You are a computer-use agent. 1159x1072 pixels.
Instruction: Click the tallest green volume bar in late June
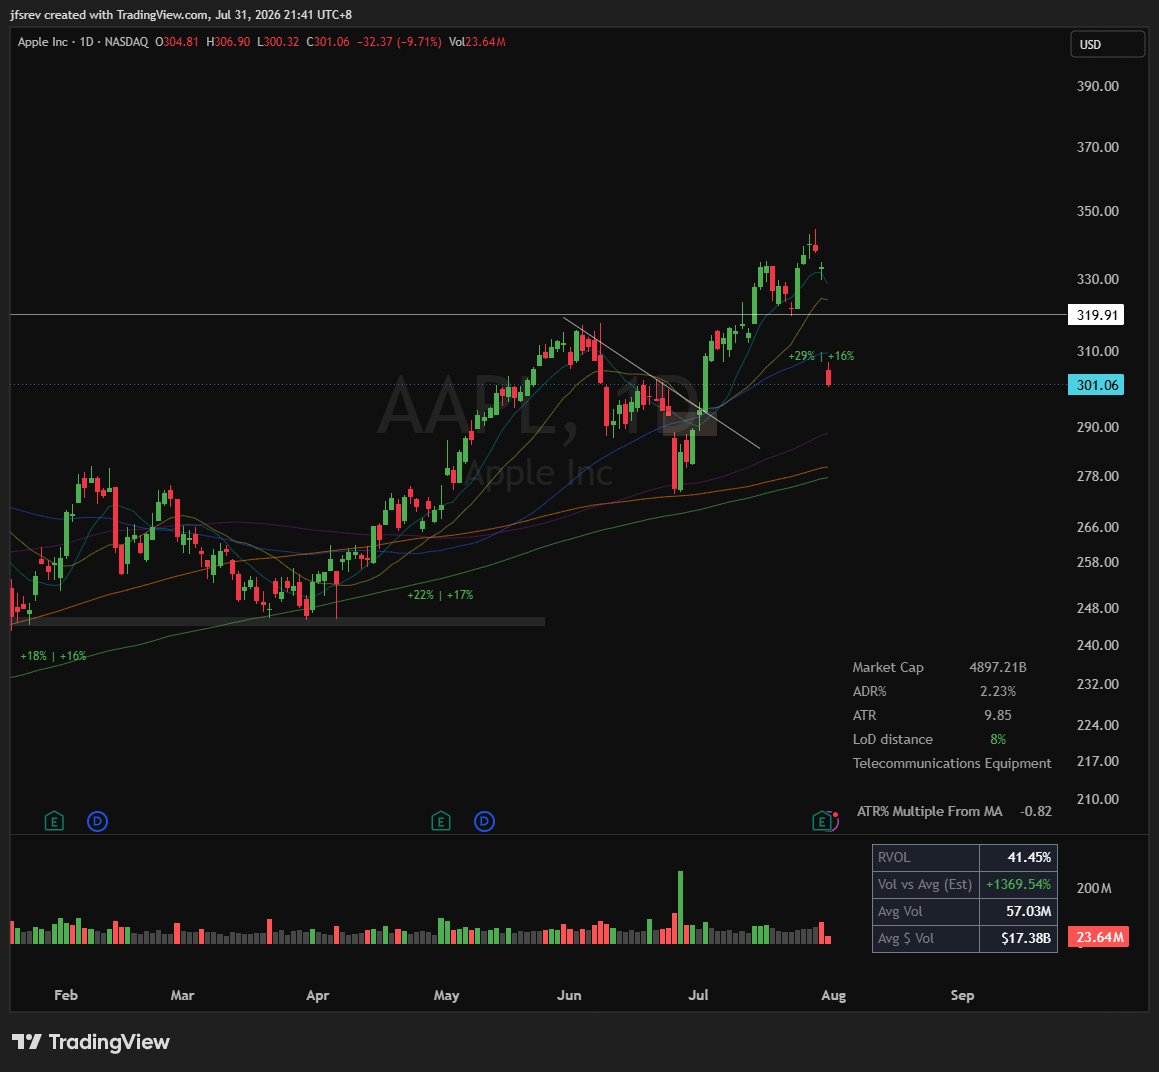[x=680, y=907]
